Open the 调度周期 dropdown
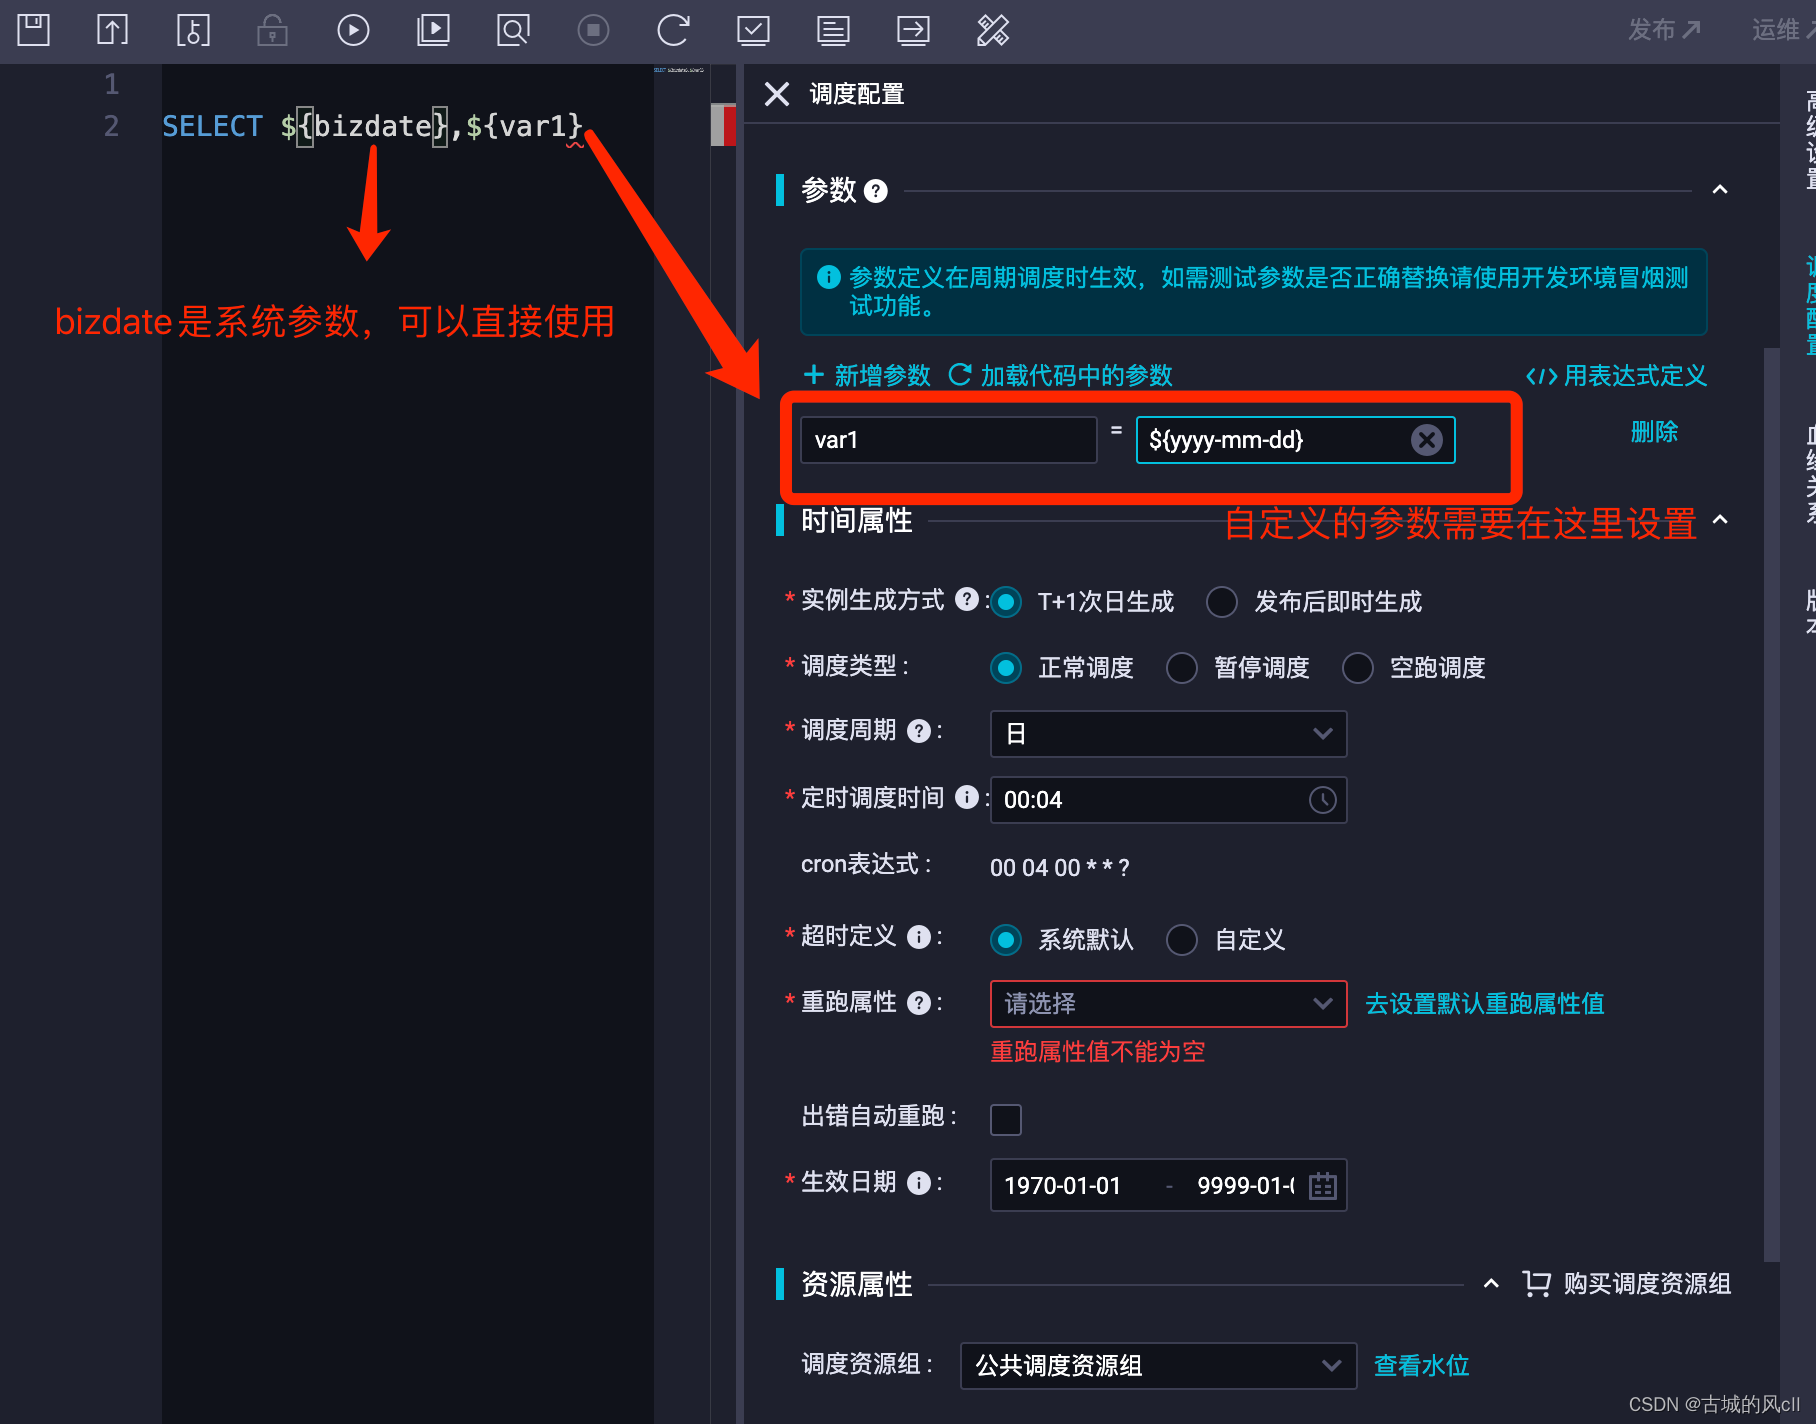Screen dimensions: 1816x1424 point(1167,733)
